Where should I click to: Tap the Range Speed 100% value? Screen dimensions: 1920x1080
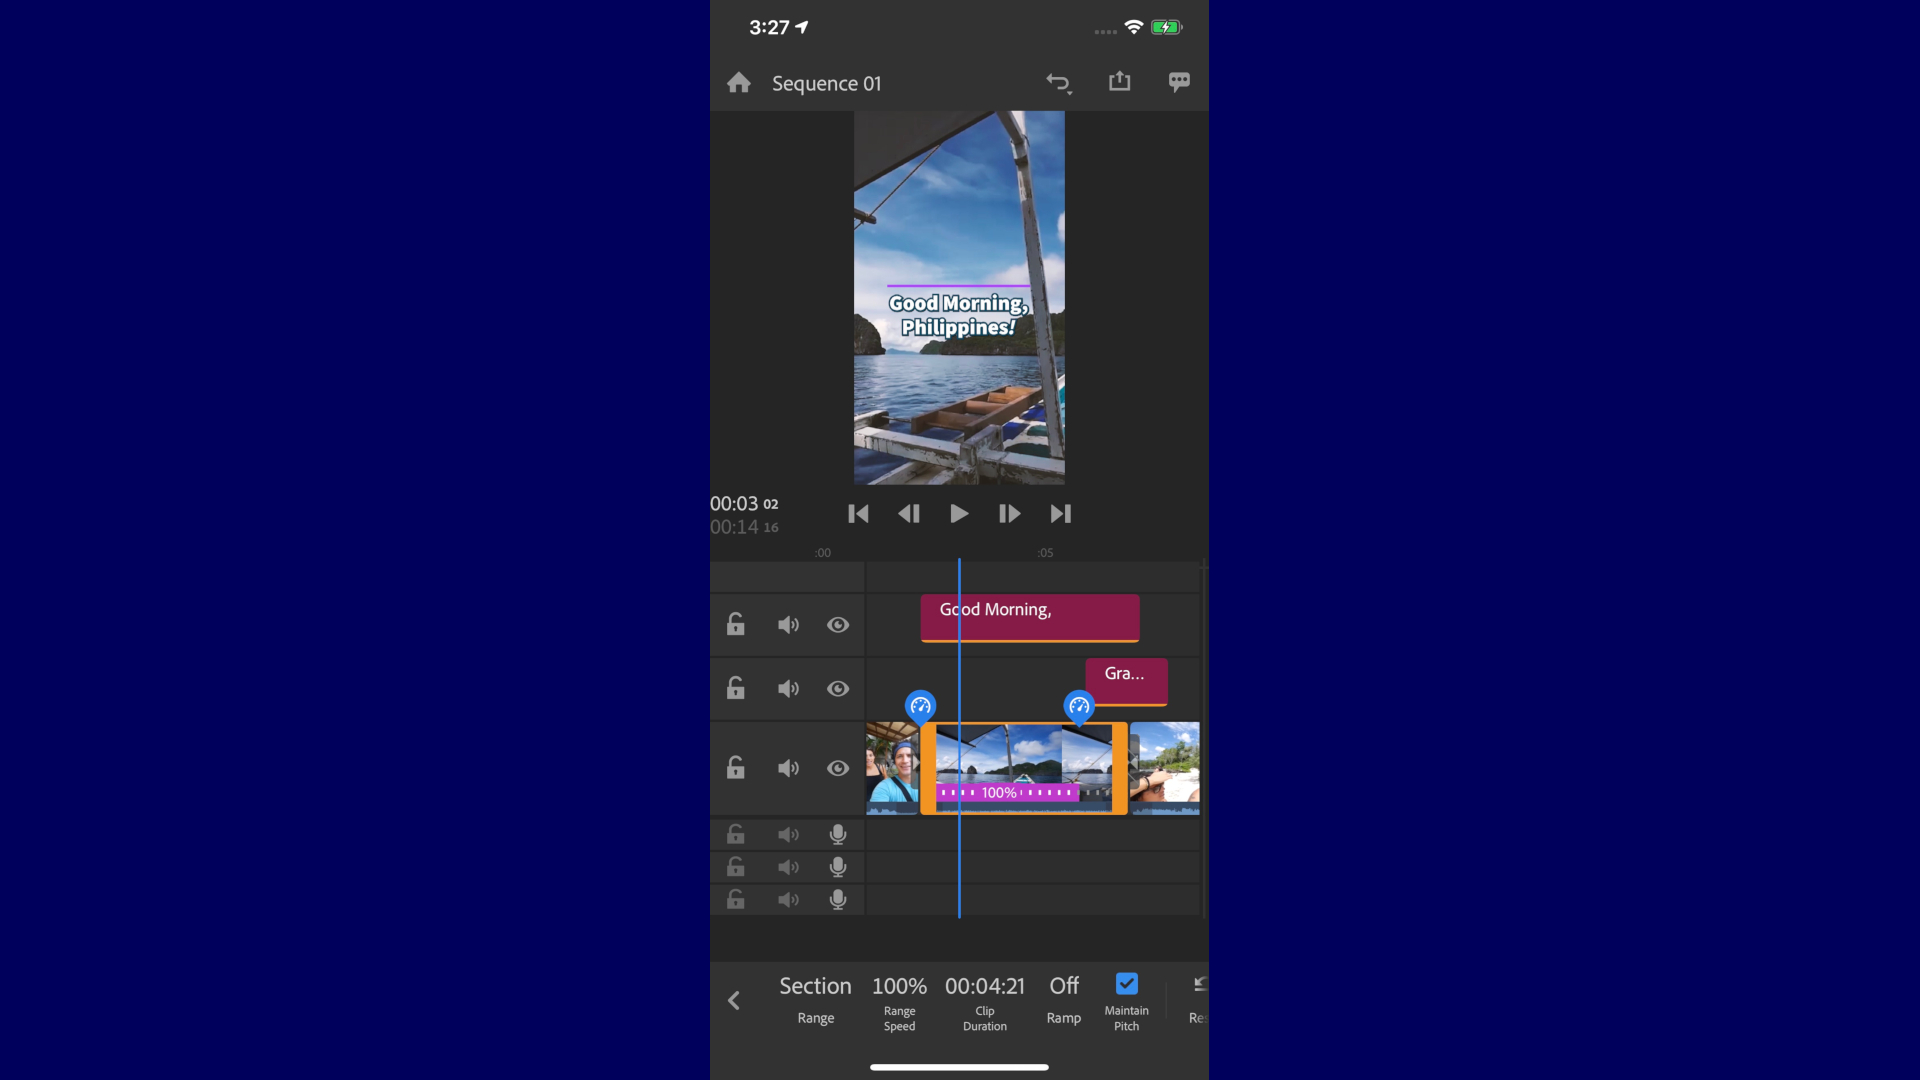coord(898,985)
